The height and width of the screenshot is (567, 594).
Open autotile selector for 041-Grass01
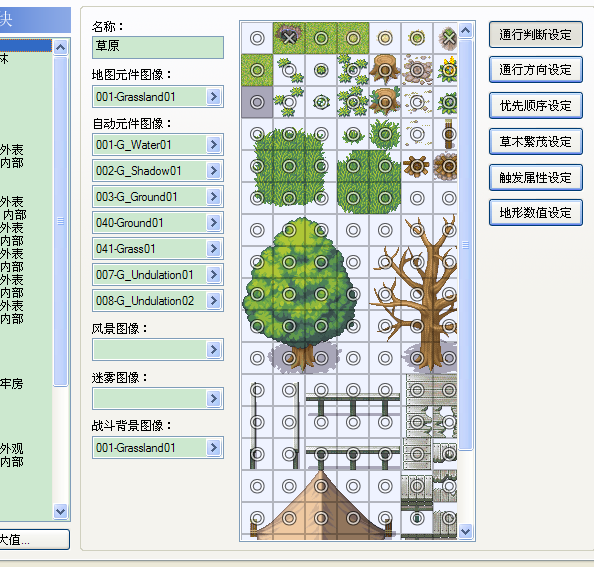pyautogui.click(x=214, y=248)
